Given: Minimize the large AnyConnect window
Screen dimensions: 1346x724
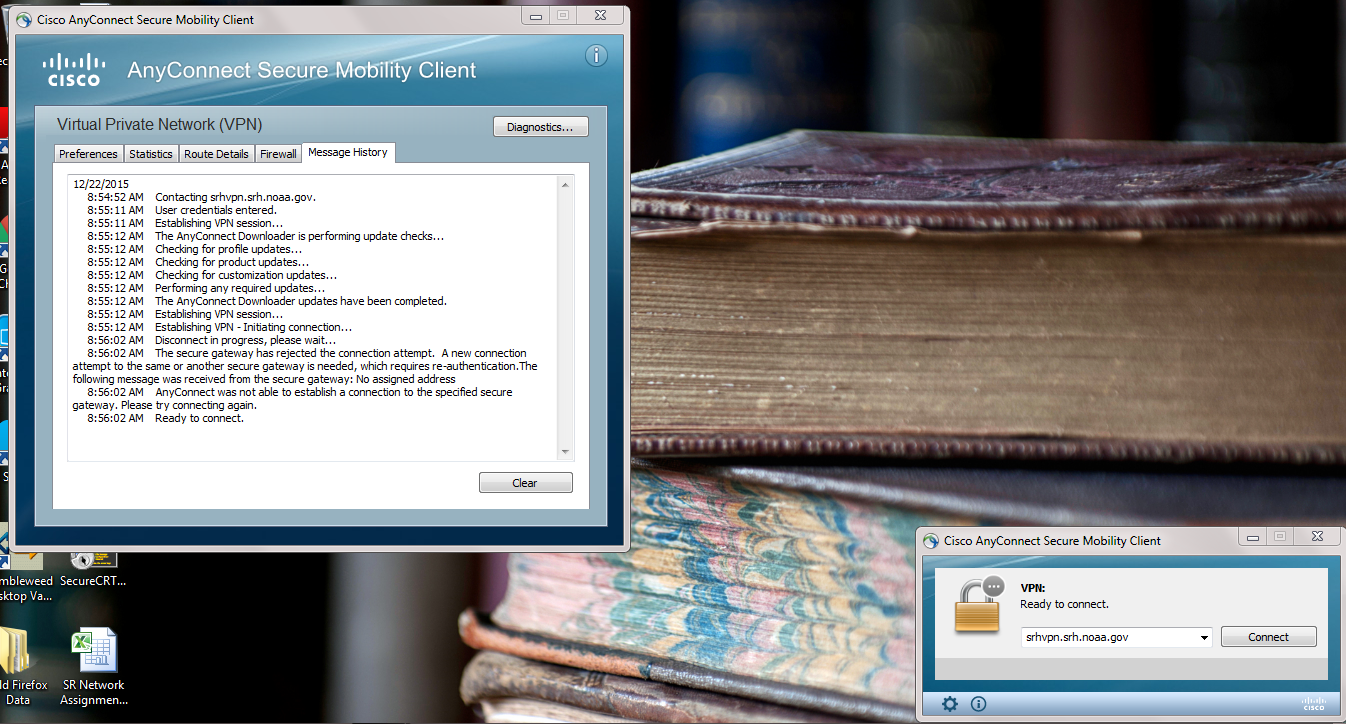Looking at the screenshot, I should 537,15.
